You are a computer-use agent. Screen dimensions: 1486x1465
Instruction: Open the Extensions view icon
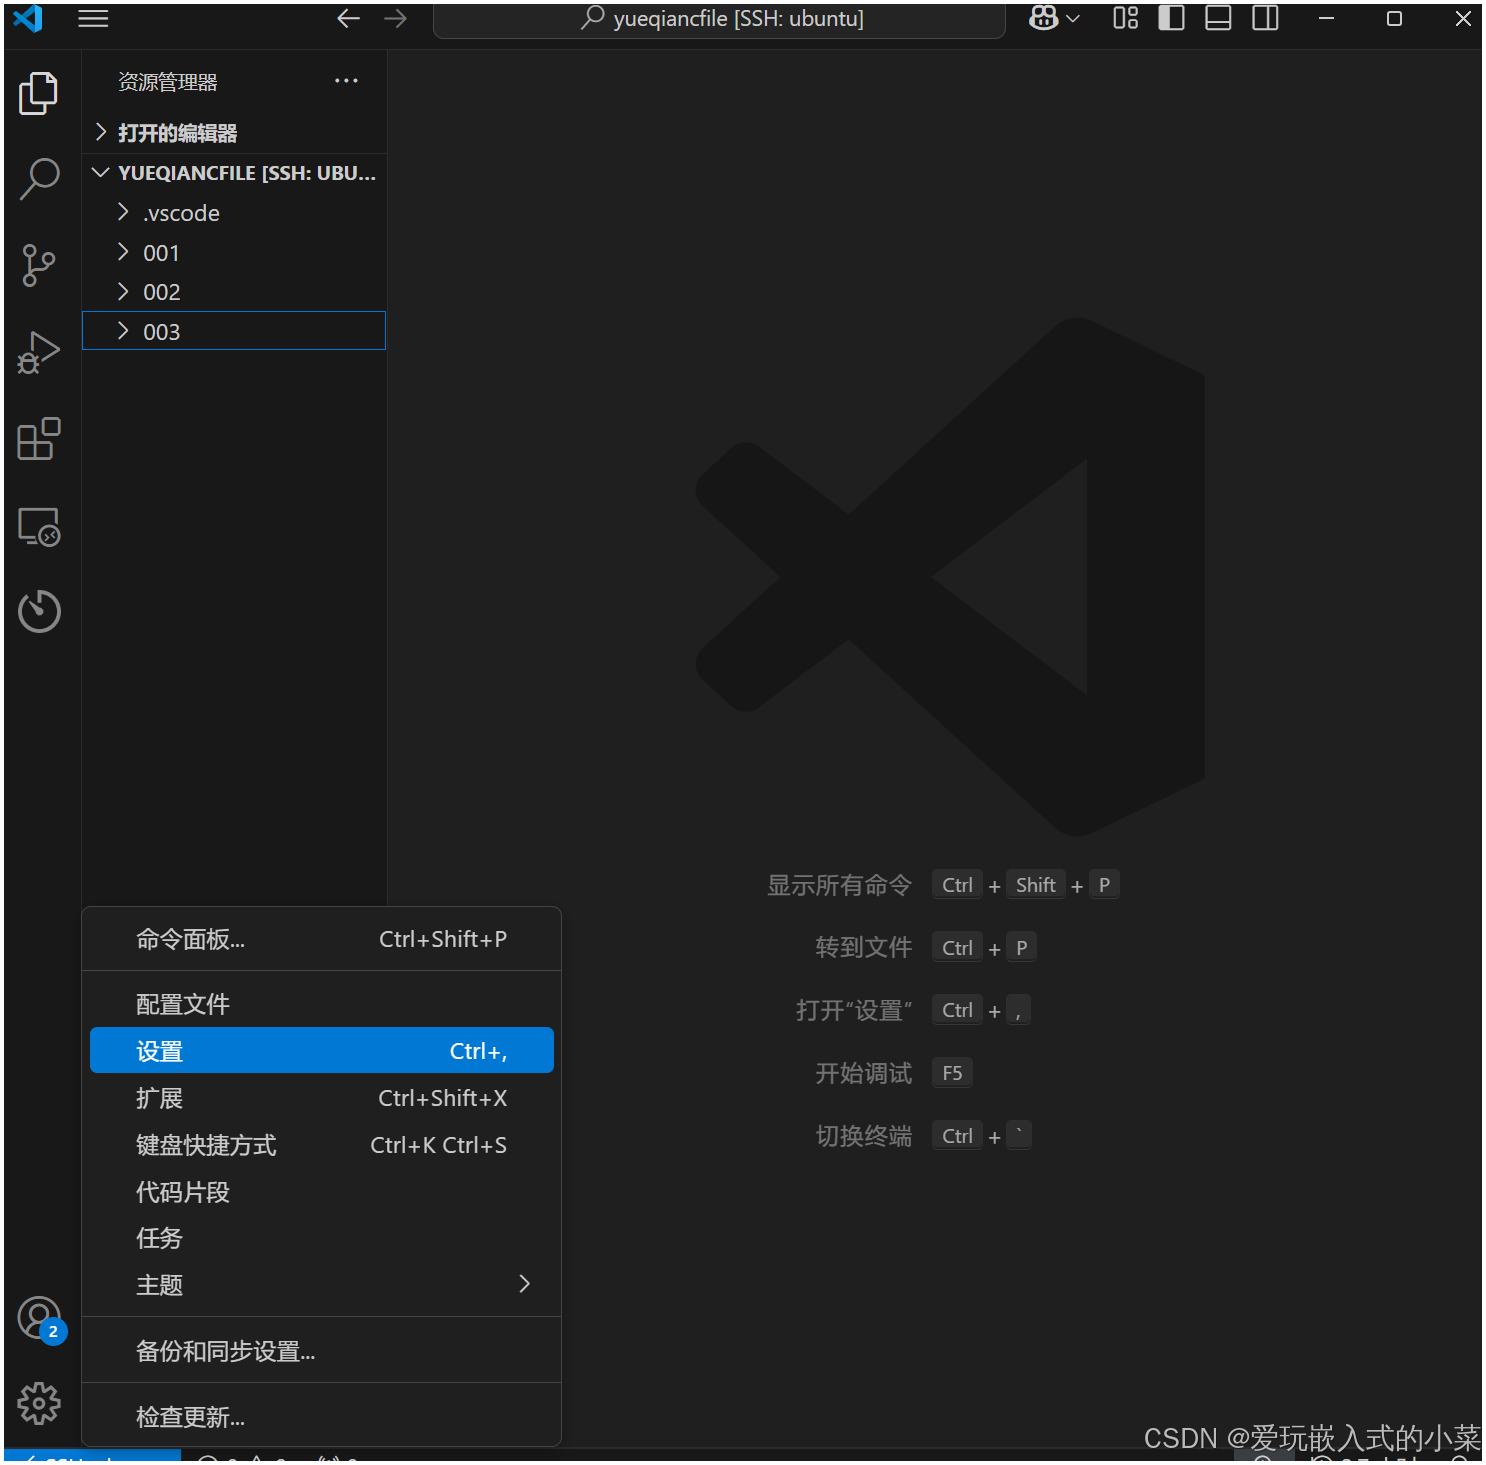tap(39, 439)
